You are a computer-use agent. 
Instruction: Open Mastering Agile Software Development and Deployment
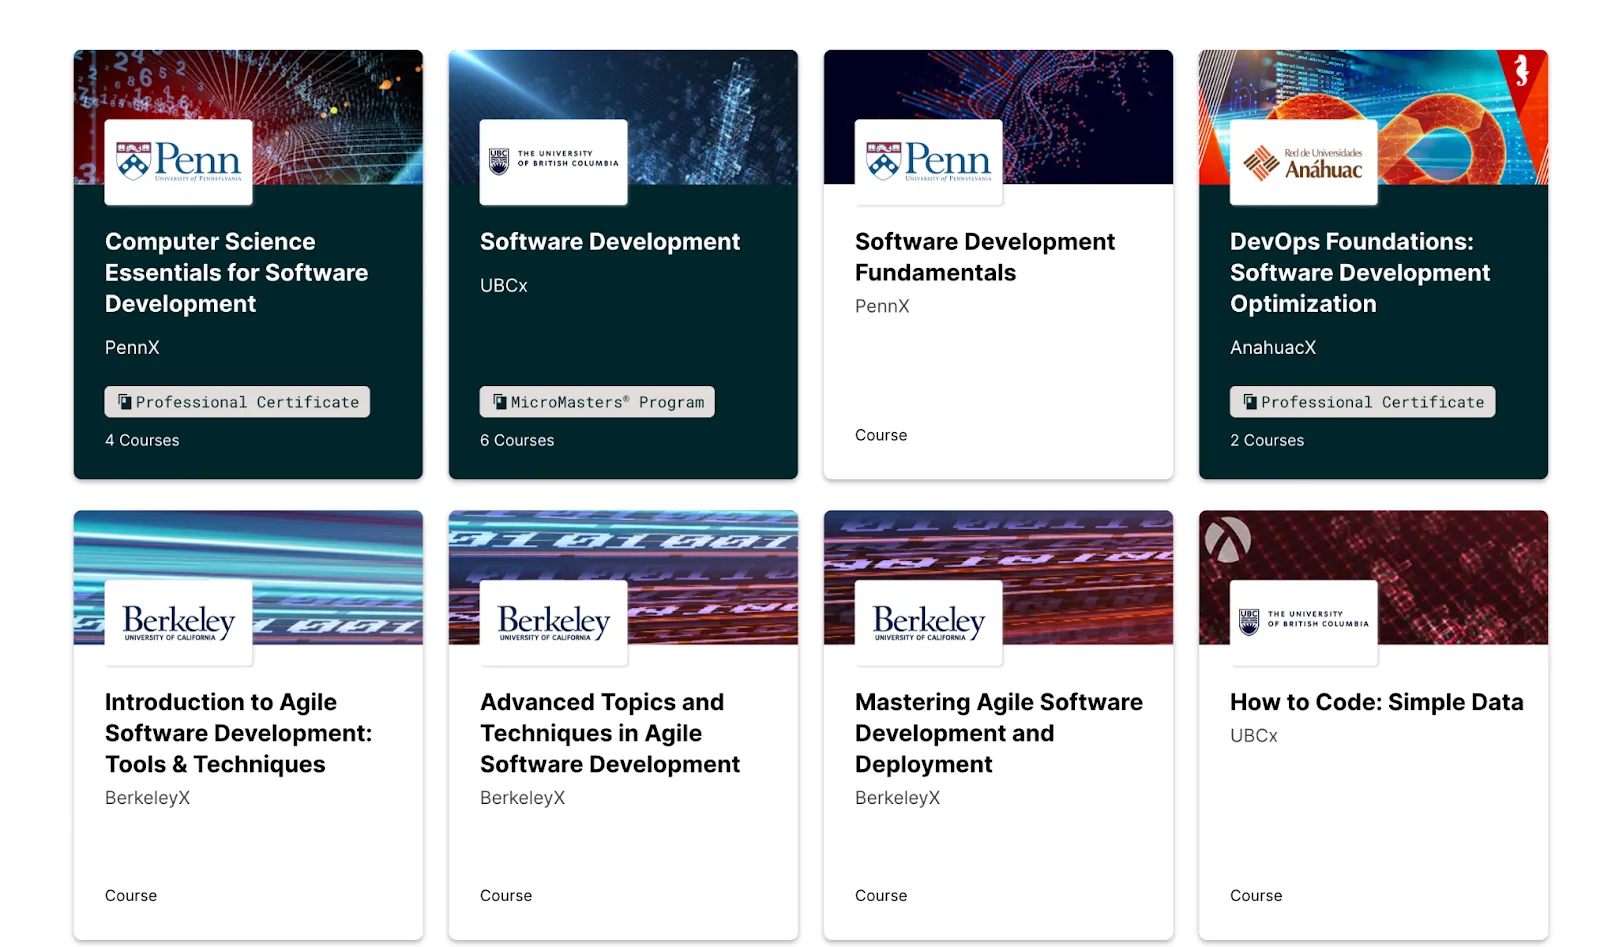pos(999,733)
